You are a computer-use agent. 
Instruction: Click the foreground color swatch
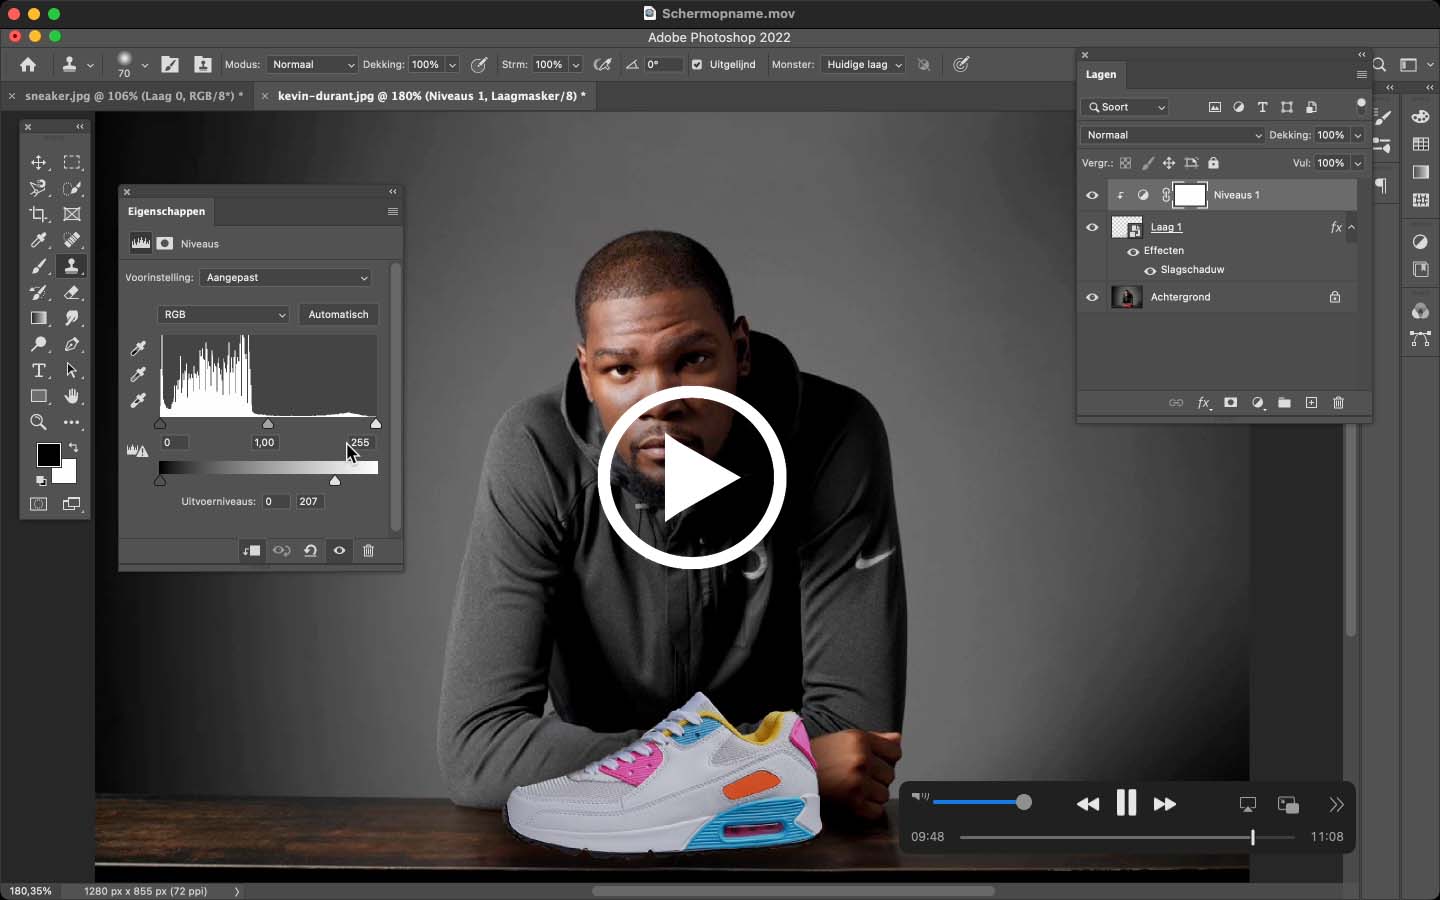pyautogui.click(x=48, y=455)
